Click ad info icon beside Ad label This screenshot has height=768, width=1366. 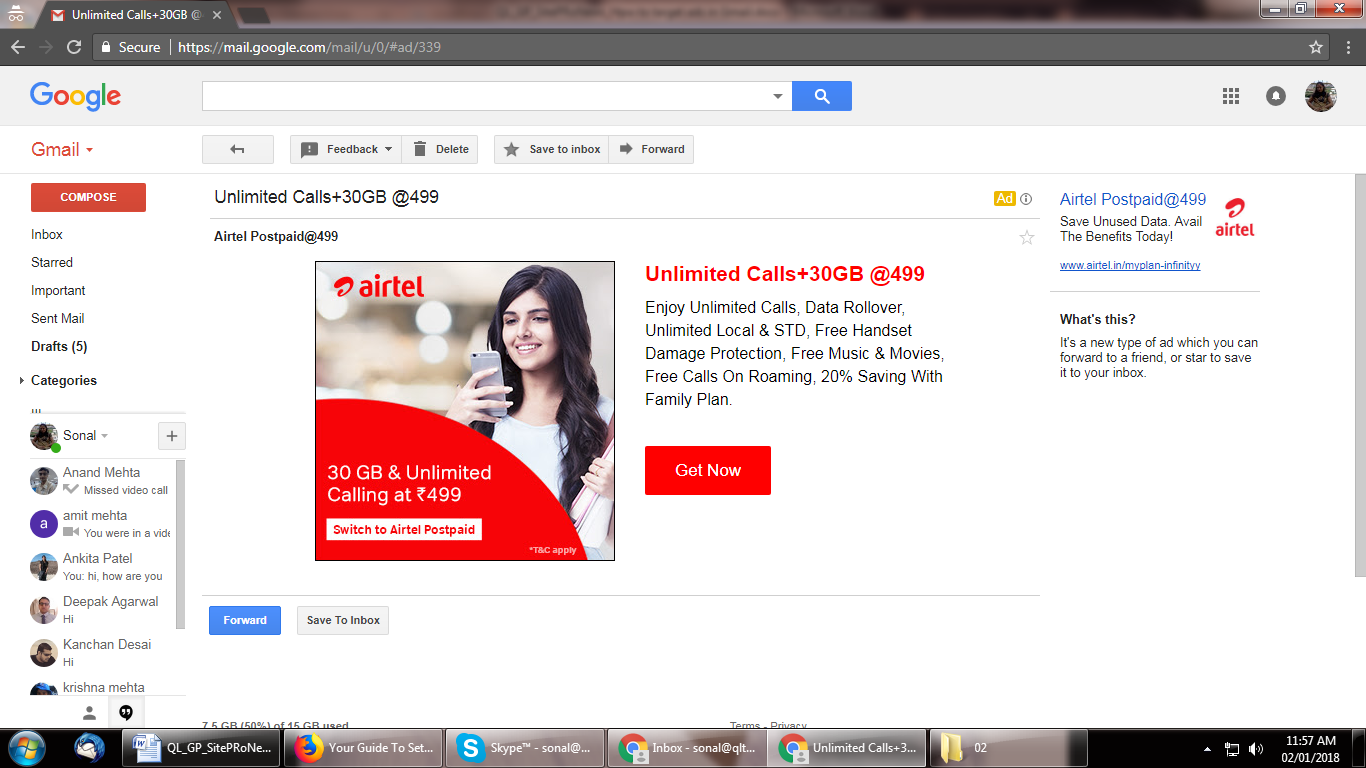tap(1026, 199)
